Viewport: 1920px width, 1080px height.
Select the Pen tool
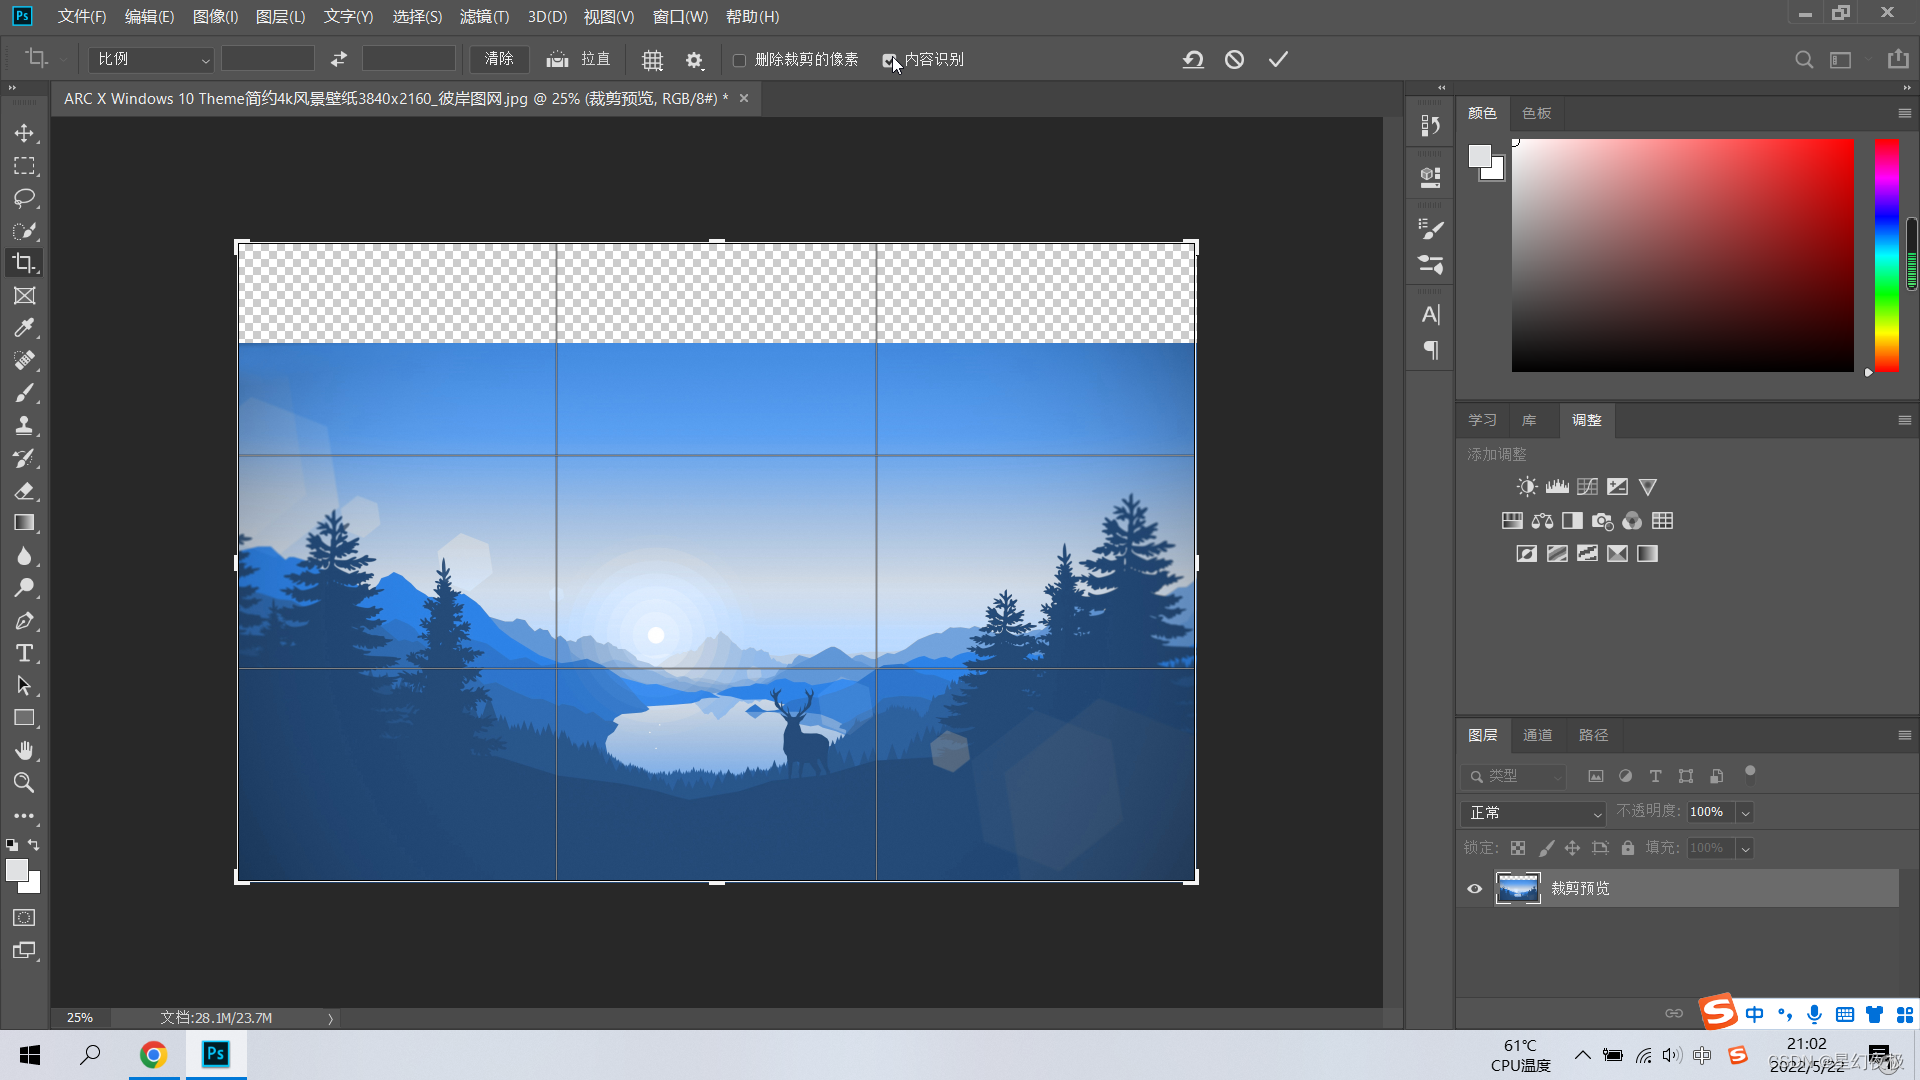click(24, 621)
